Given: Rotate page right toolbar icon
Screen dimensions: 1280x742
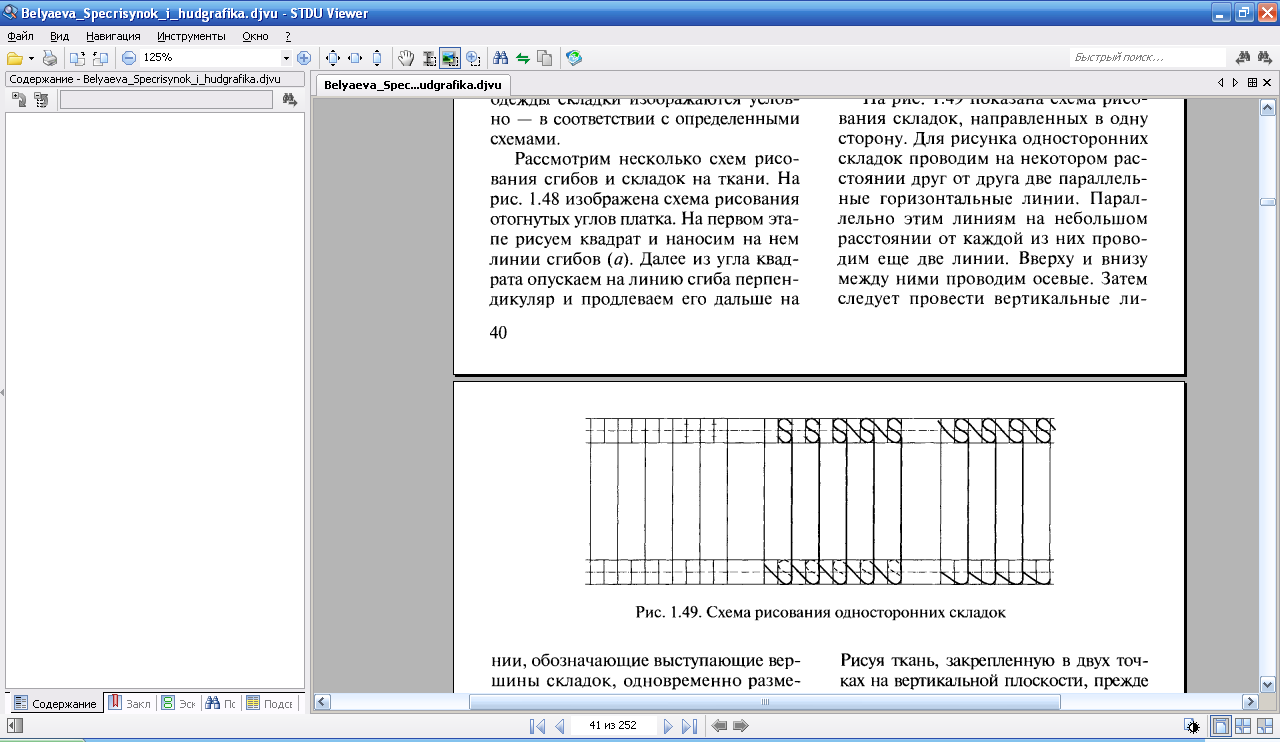Looking at the screenshot, I should click(x=99, y=58).
